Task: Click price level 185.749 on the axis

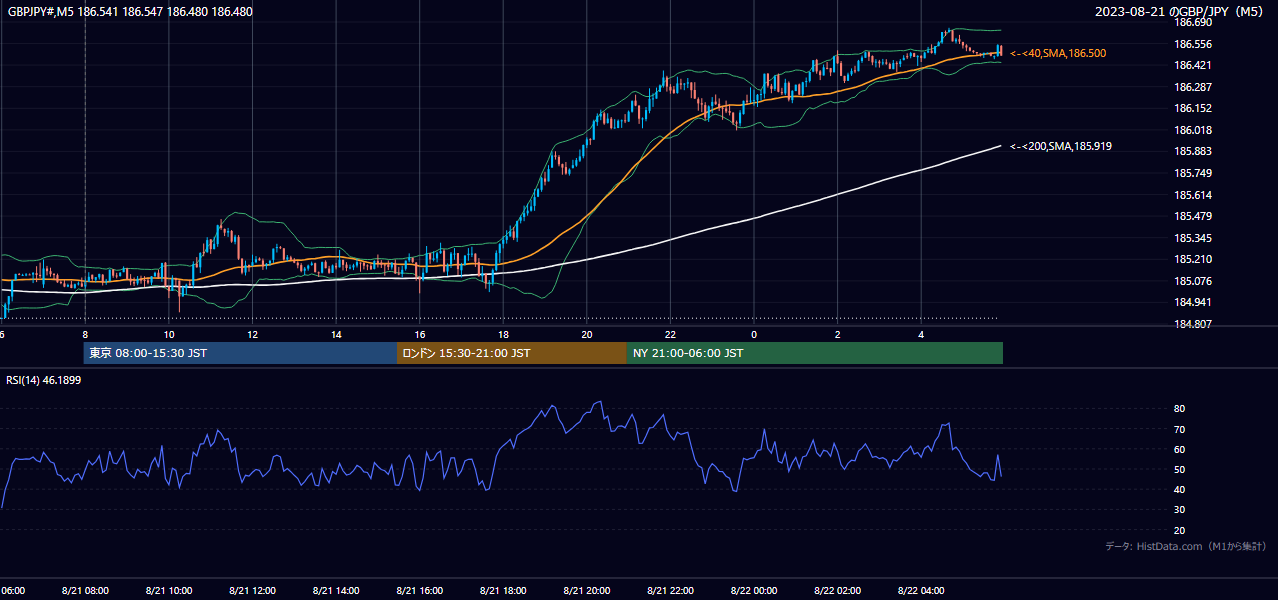Action: point(1193,173)
